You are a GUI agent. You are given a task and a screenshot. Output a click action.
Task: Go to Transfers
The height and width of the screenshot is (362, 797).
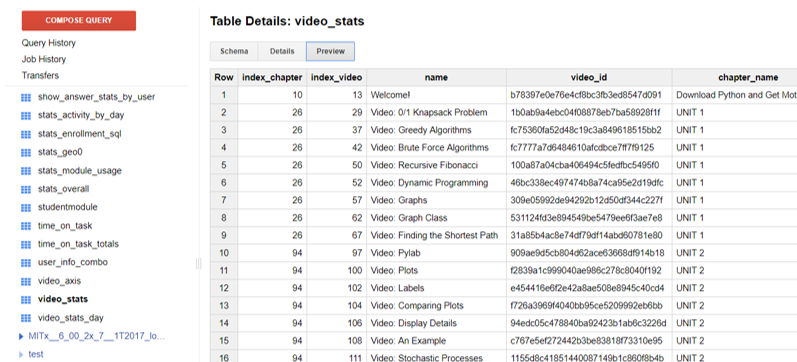tap(40, 76)
